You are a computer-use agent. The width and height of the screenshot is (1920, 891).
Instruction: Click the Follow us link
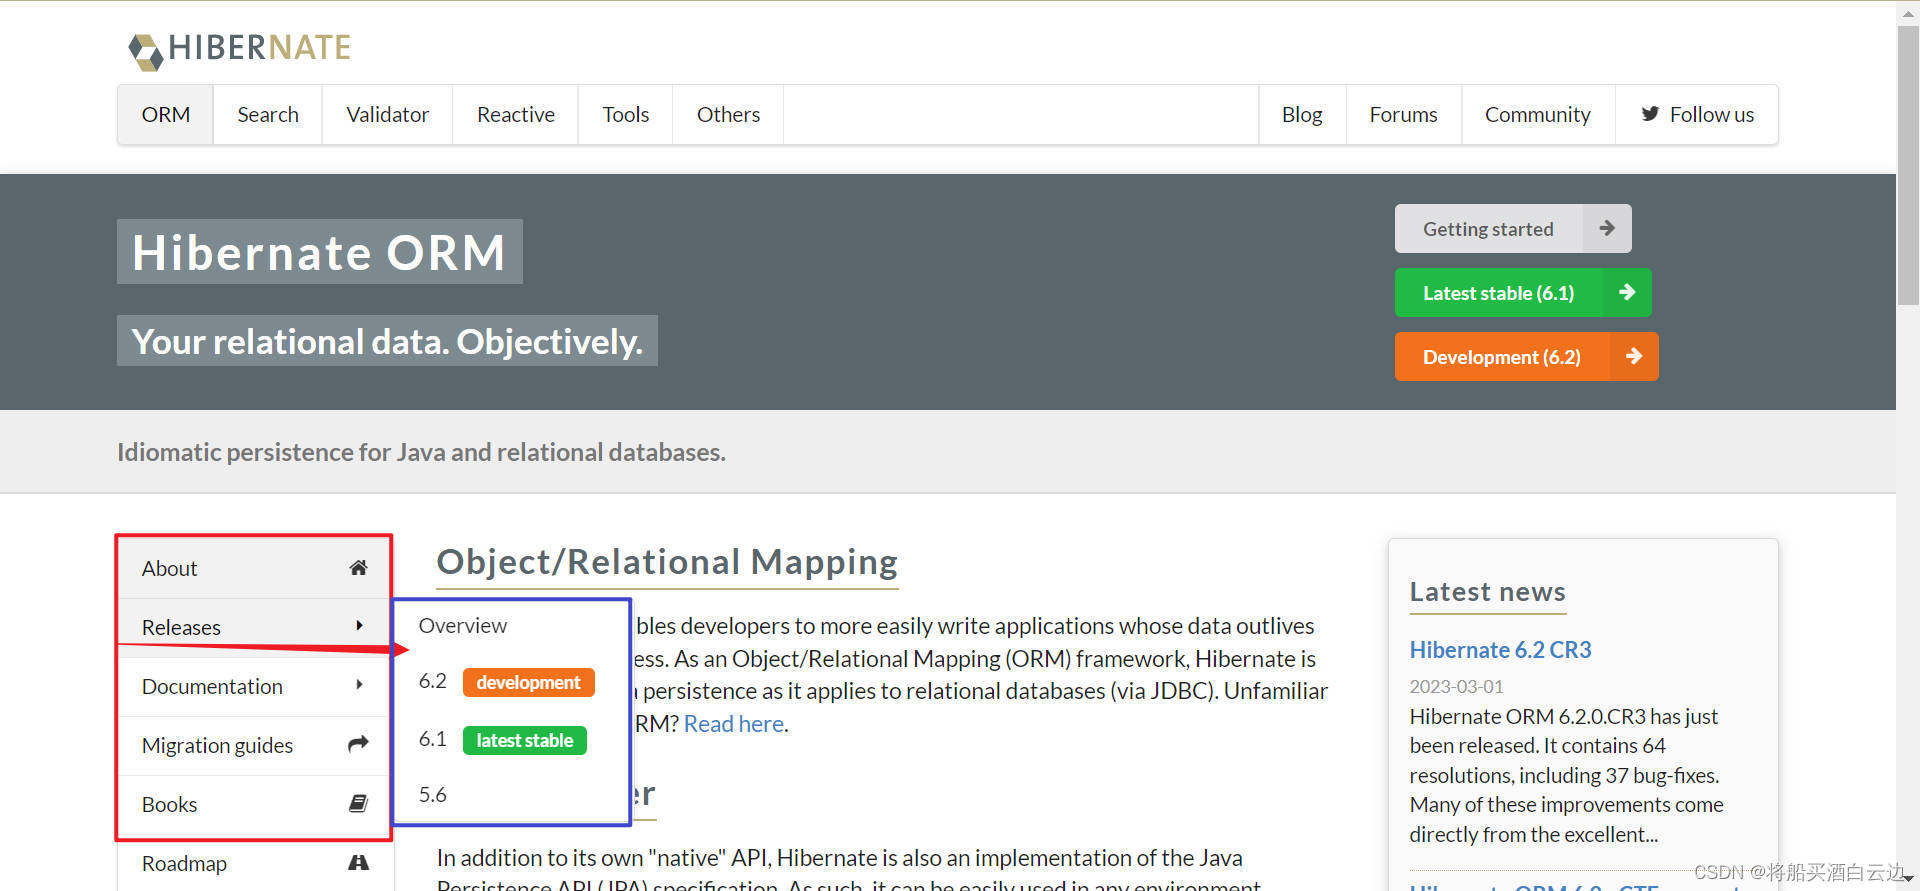1697,115
